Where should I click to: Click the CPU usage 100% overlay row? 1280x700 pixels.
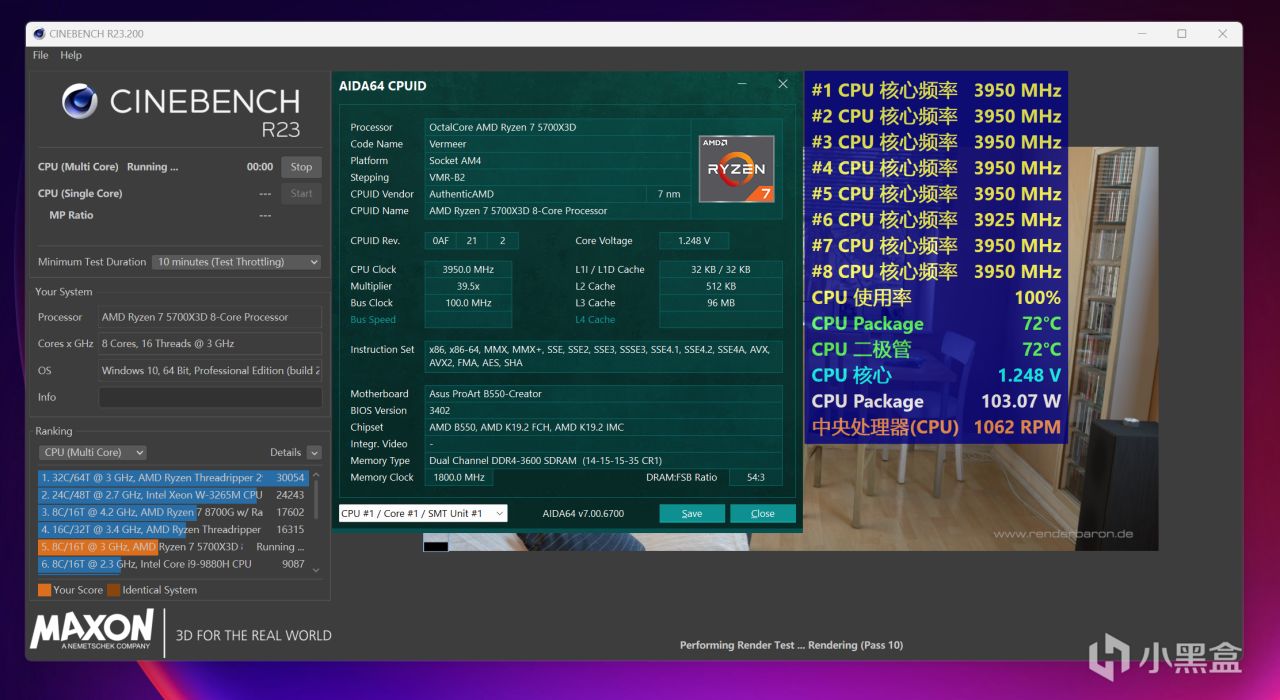[936, 298]
